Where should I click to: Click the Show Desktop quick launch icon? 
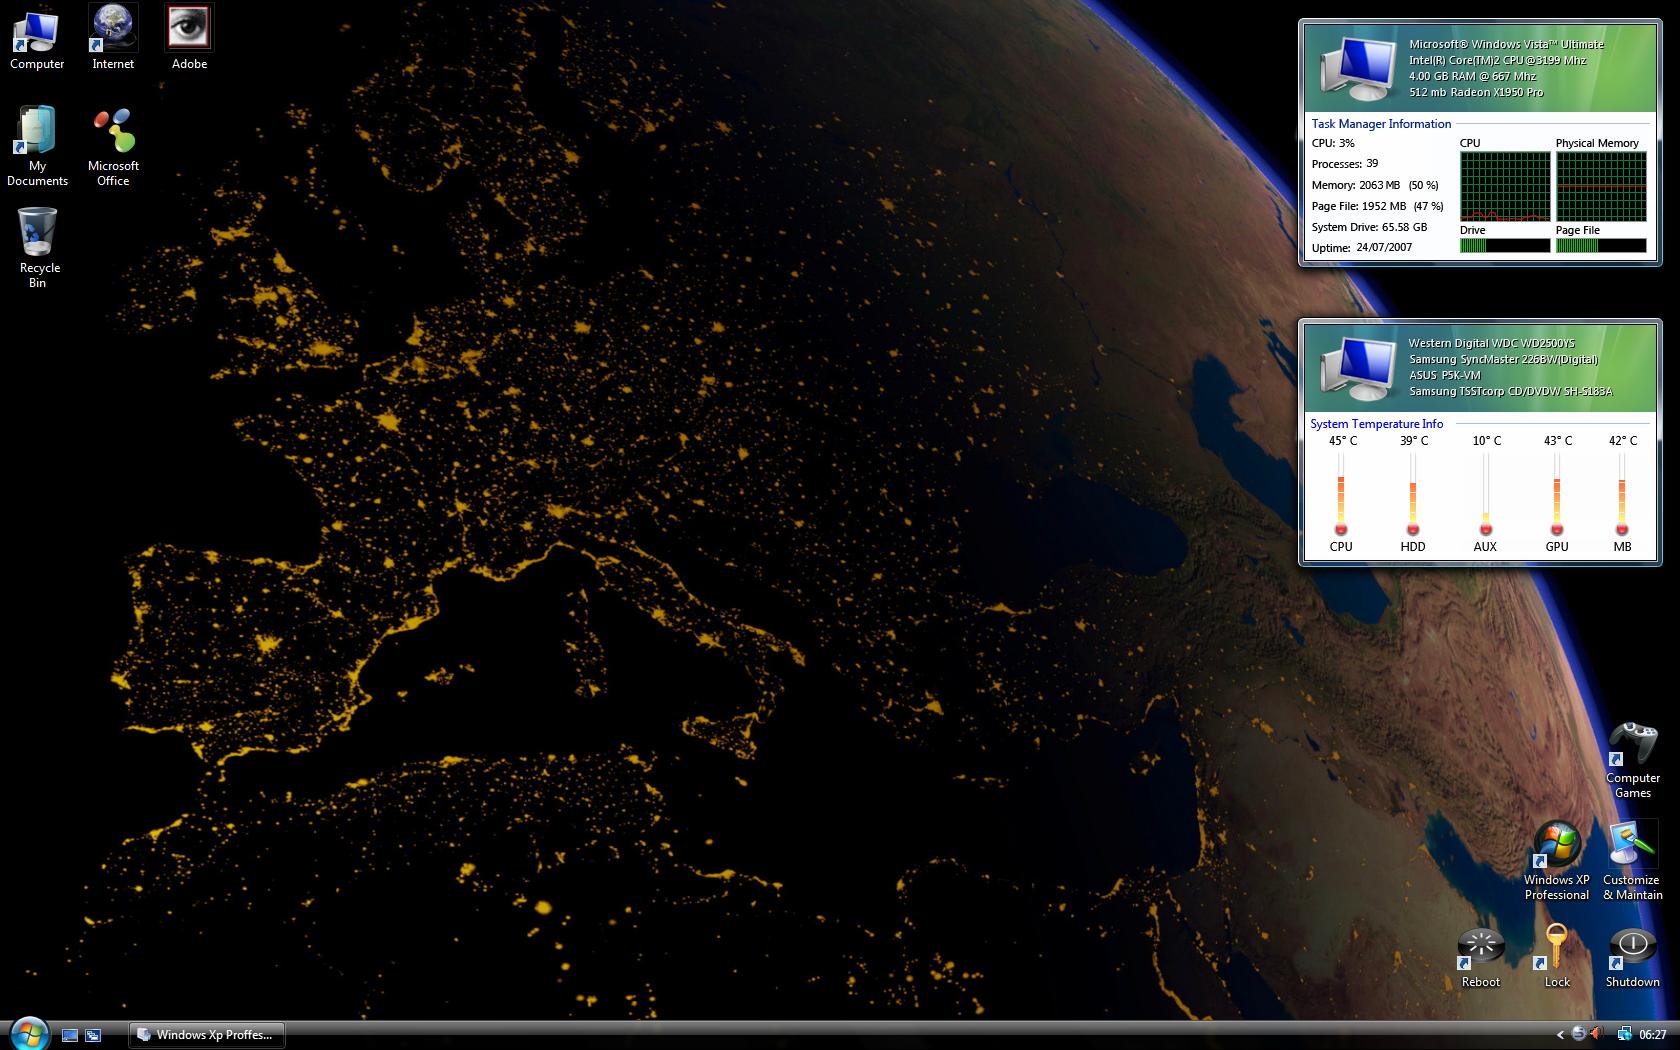coord(70,1035)
